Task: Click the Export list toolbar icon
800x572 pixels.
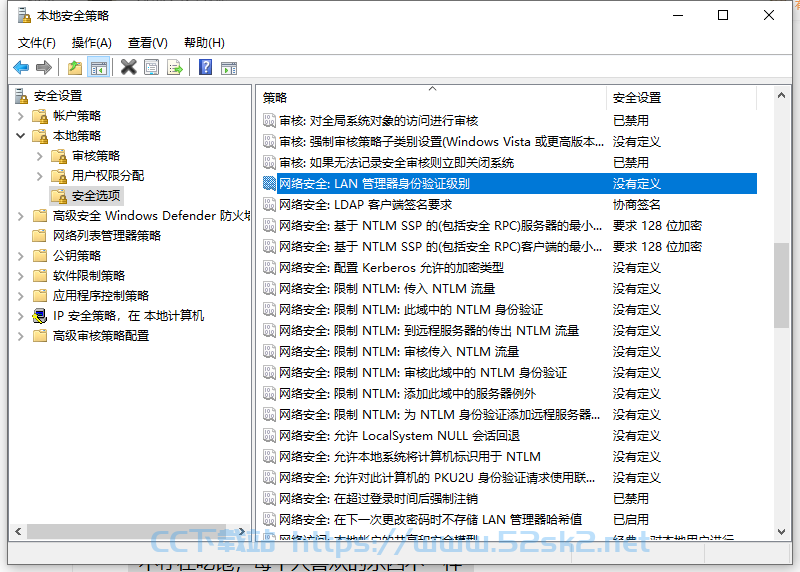Action: point(175,67)
